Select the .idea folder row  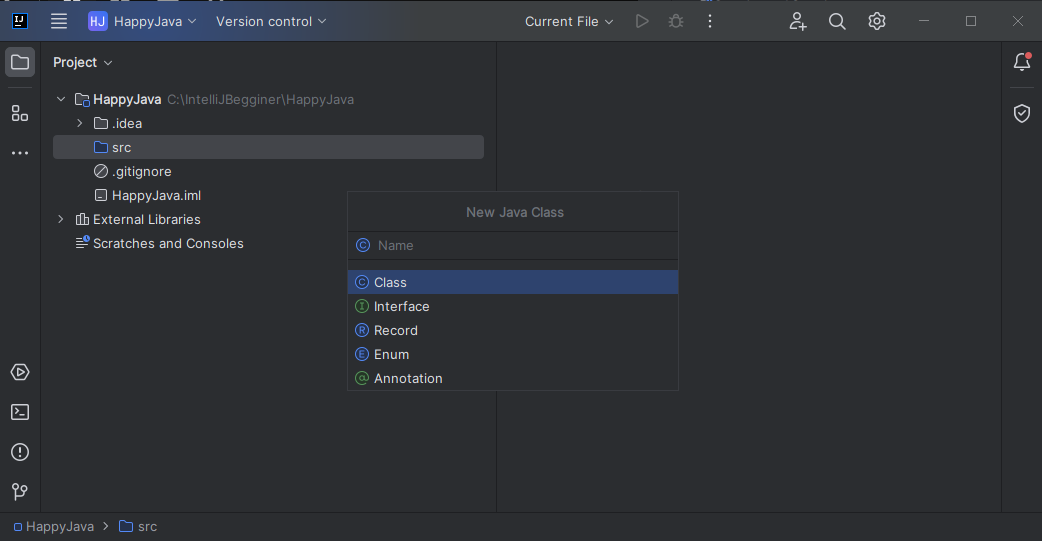coord(268,124)
